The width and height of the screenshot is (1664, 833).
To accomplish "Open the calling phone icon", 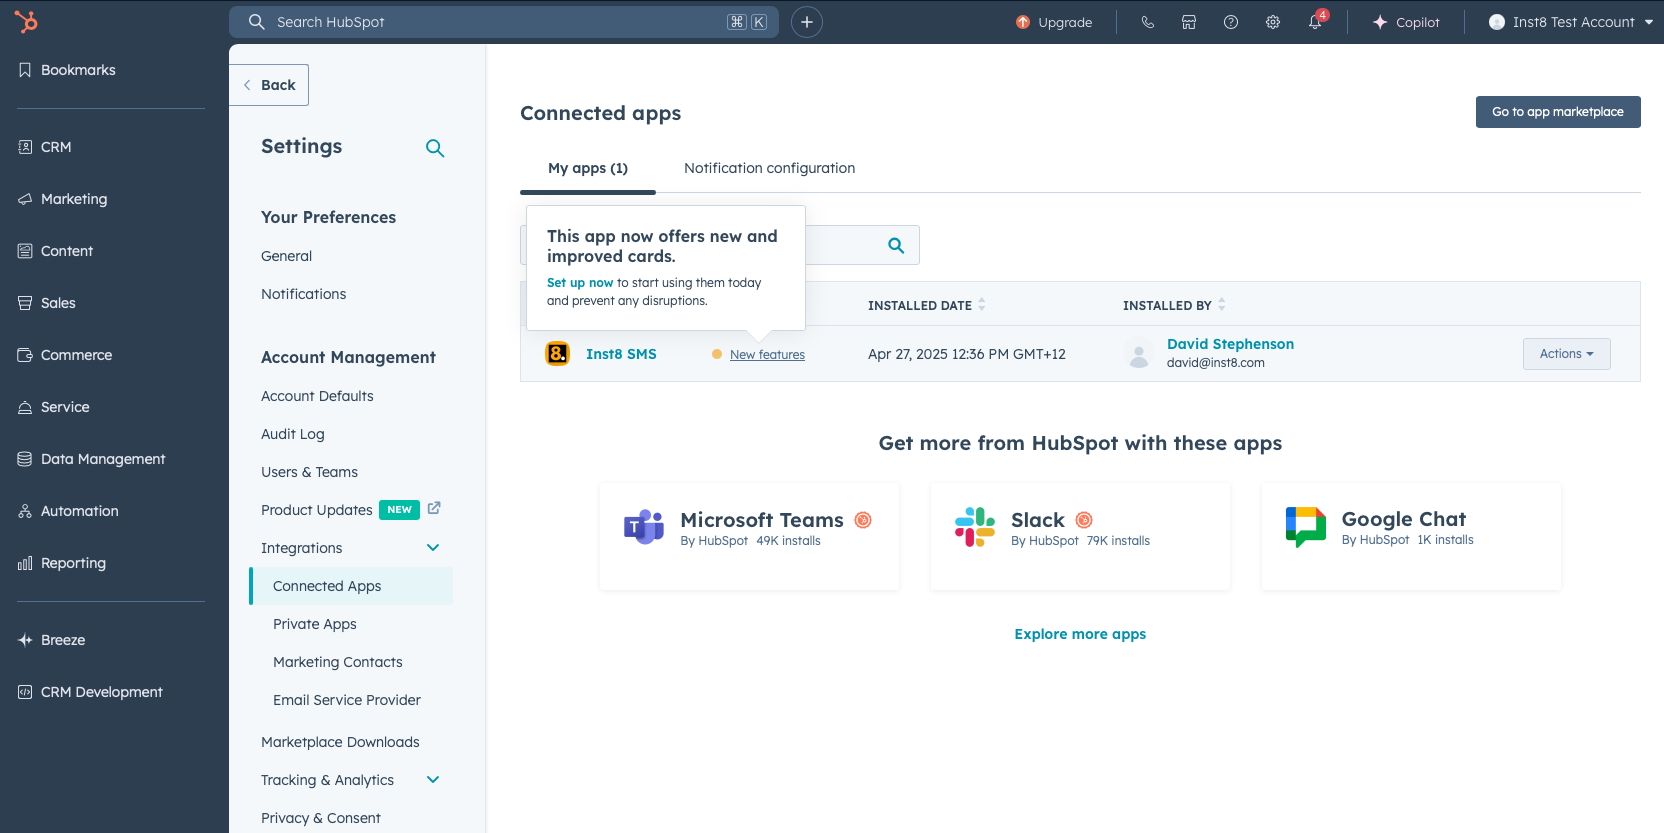I will click(1147, 22).
